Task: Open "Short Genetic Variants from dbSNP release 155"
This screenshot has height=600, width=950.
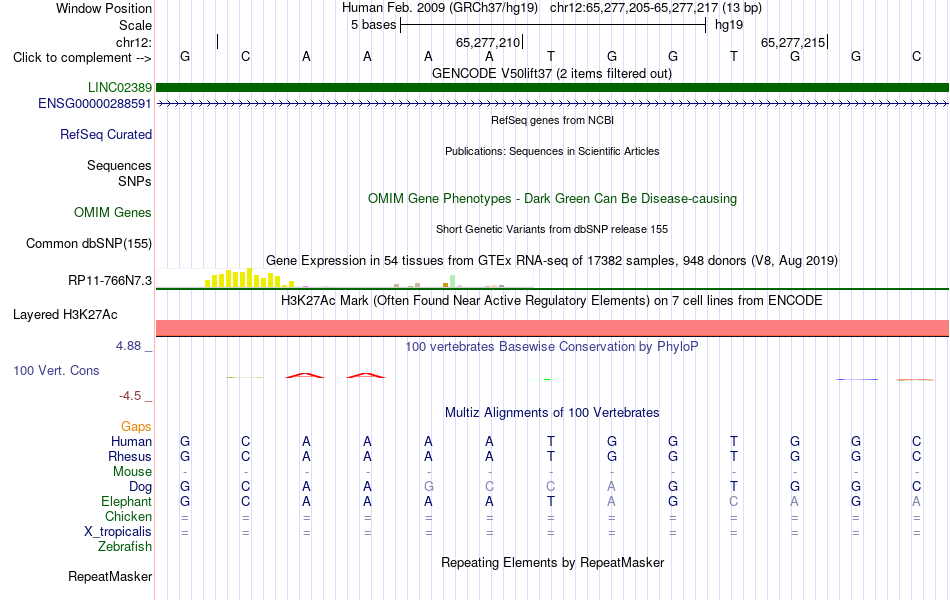Action: [552, 229]
